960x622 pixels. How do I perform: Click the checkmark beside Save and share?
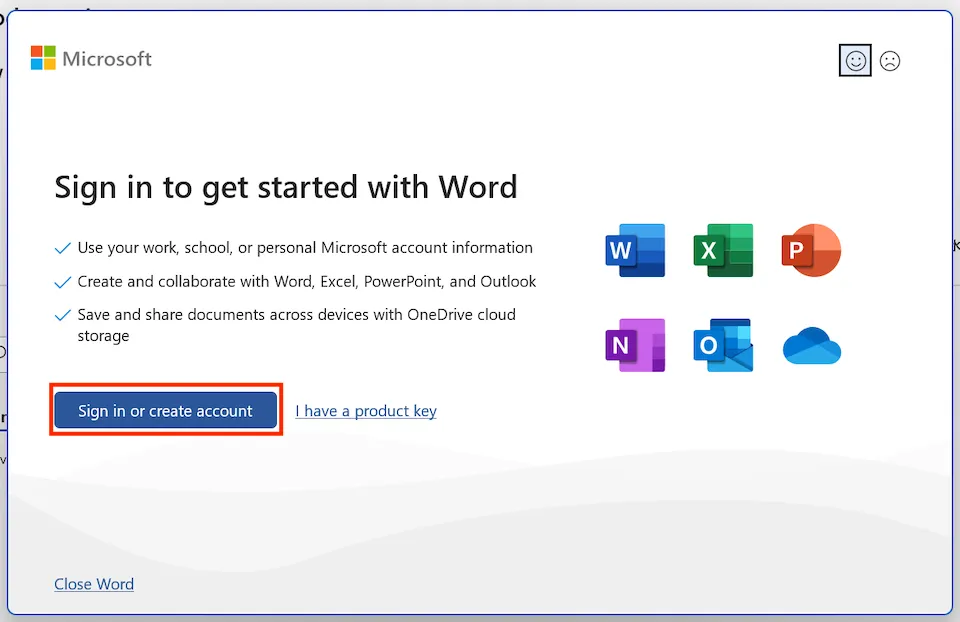click(63, 315)
